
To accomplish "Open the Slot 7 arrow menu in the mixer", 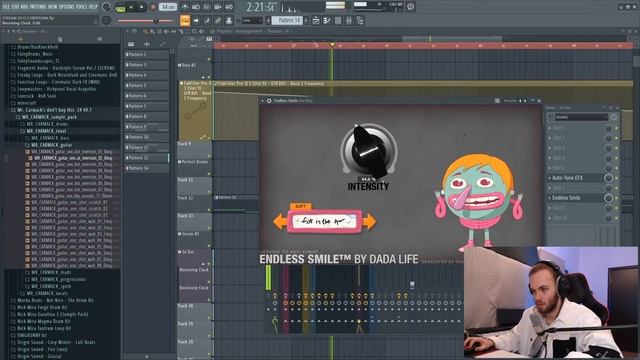I will click(549, 188).
